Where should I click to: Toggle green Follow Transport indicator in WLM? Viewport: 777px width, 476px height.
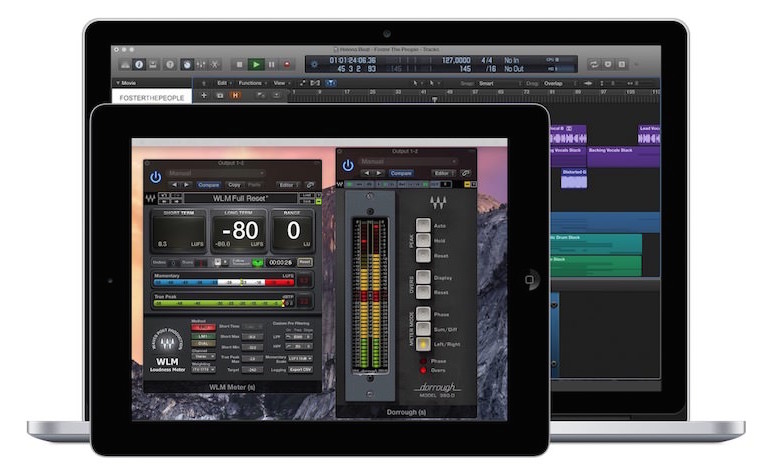pos(258,262)
